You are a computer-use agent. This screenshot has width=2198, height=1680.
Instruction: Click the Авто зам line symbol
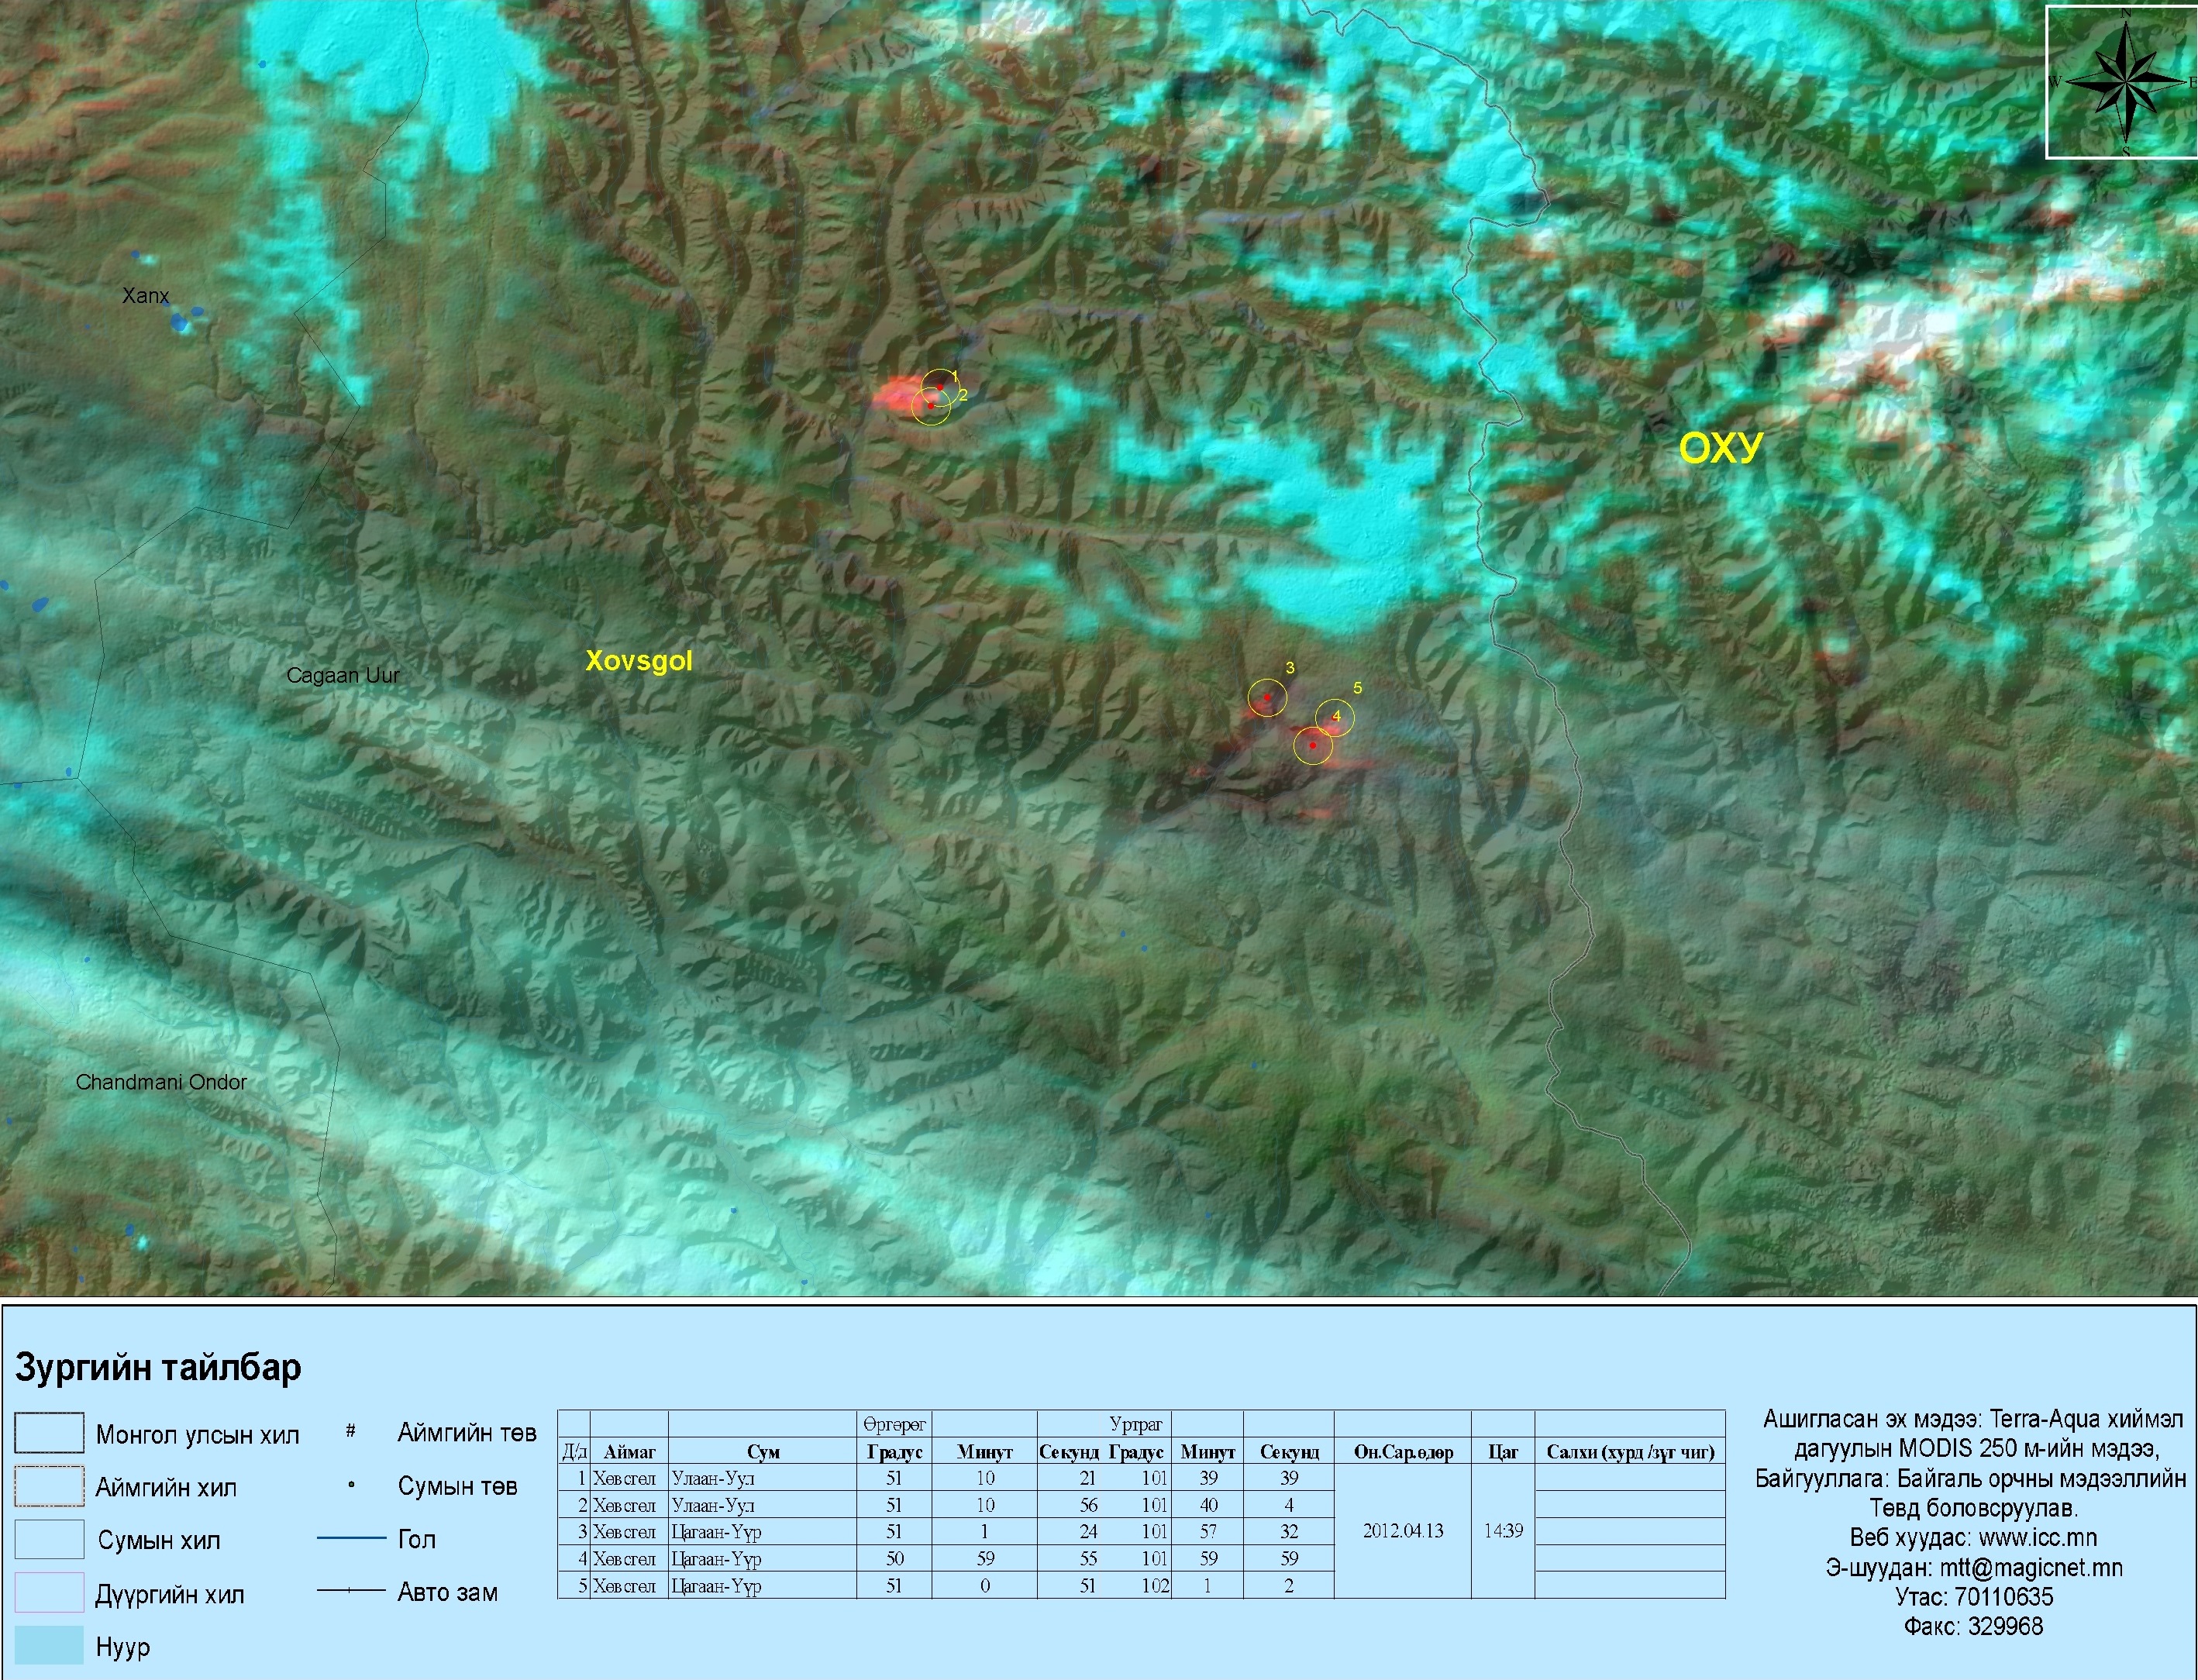click(351, 1591)
